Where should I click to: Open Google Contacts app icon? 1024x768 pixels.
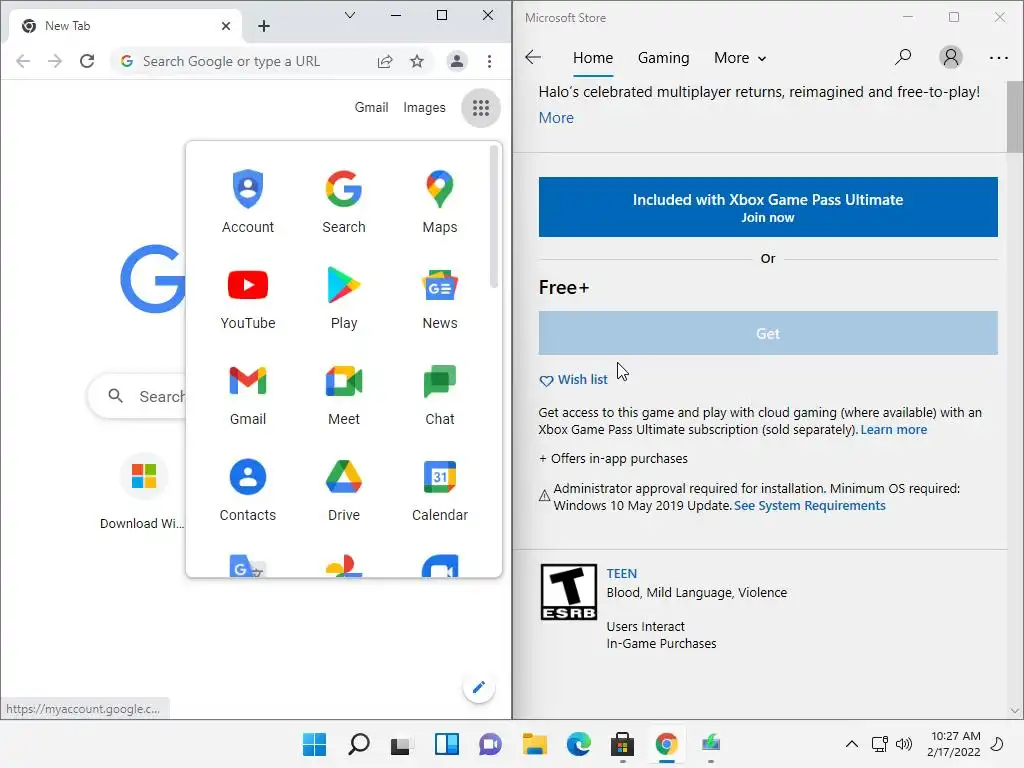[248, 489]
